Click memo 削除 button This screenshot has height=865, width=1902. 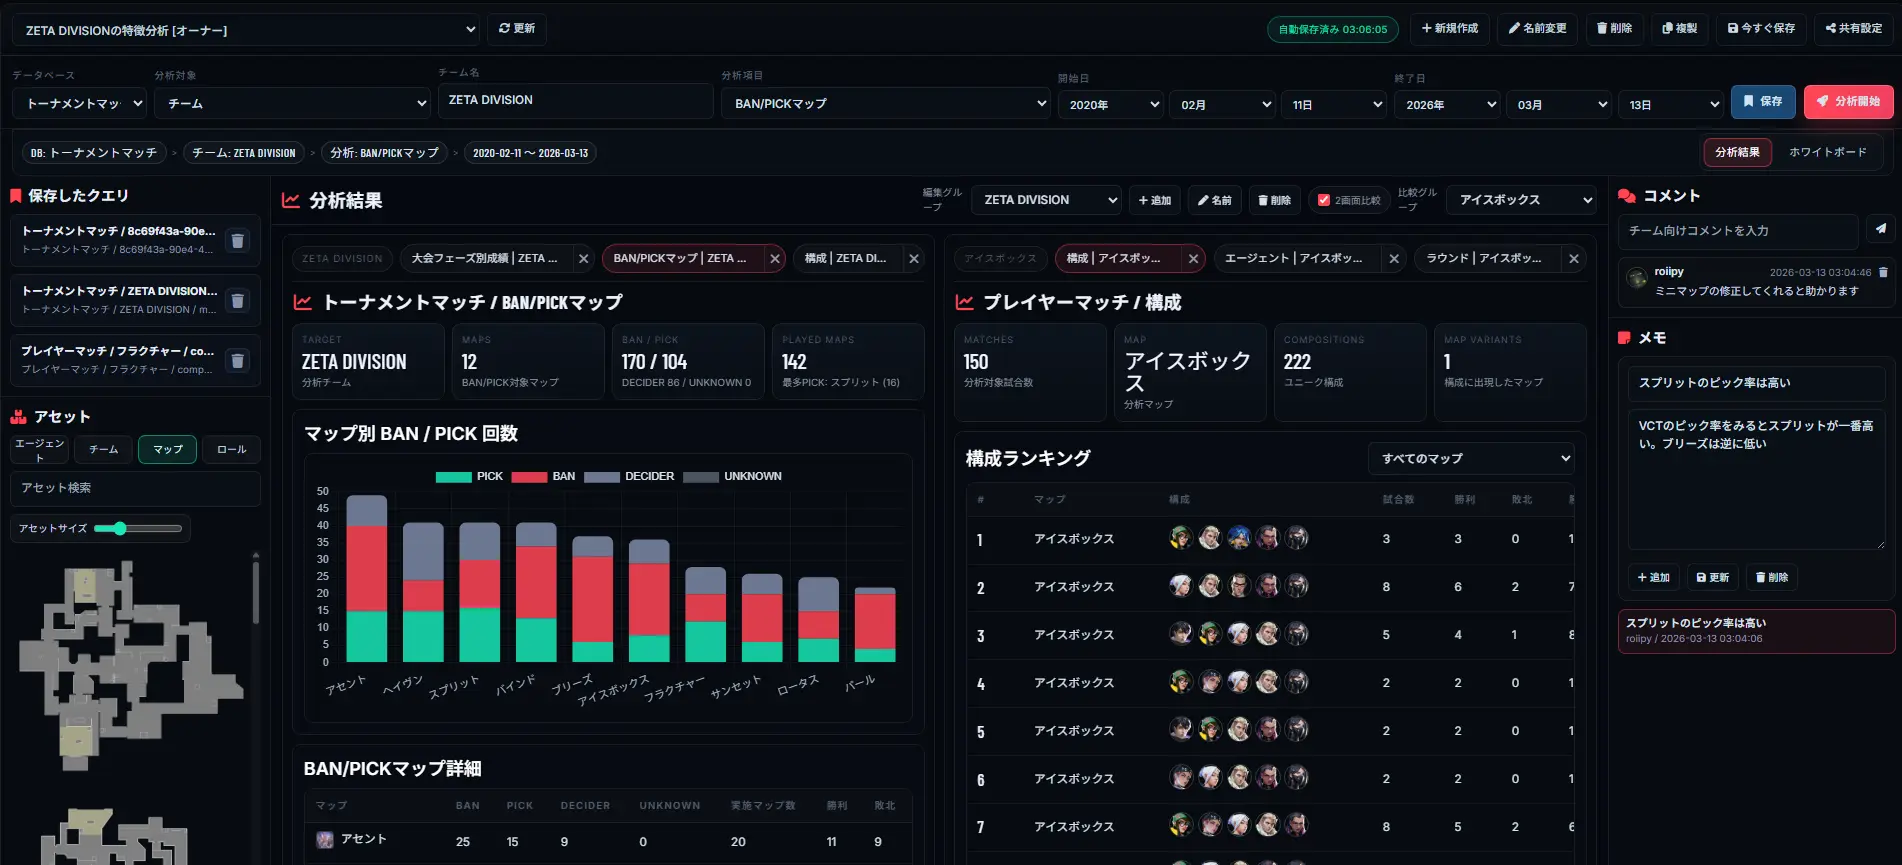coord(1772,577)
